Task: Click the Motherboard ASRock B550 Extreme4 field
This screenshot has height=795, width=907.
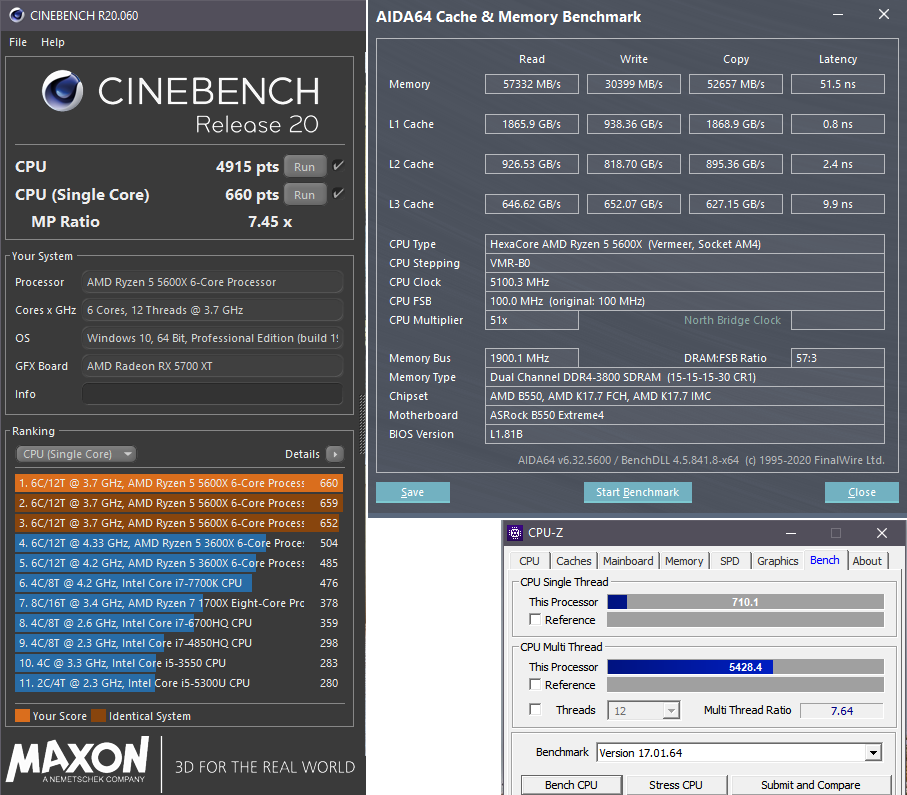Action: pos(684,415)
